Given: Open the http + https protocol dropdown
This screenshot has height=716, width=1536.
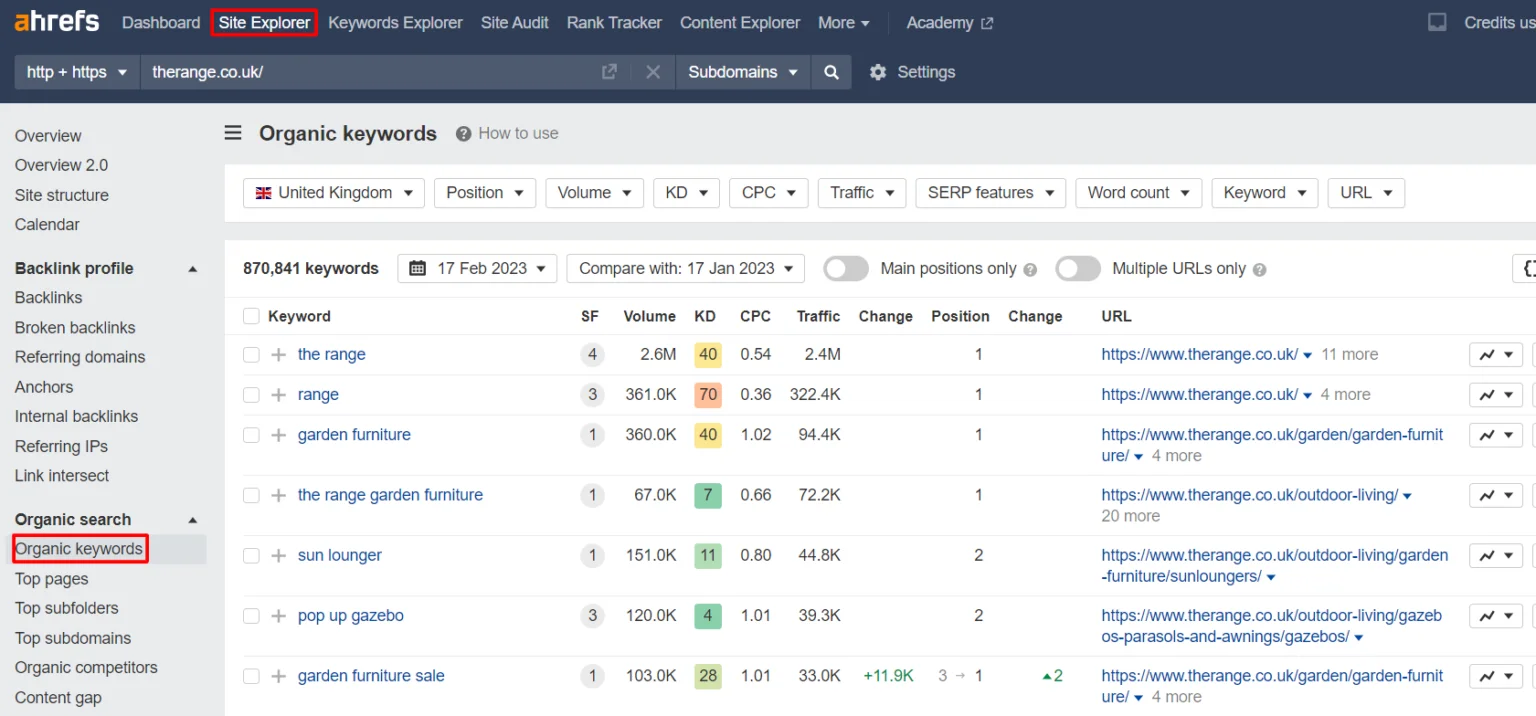Looking at the screenshot, I should point(77,72).
